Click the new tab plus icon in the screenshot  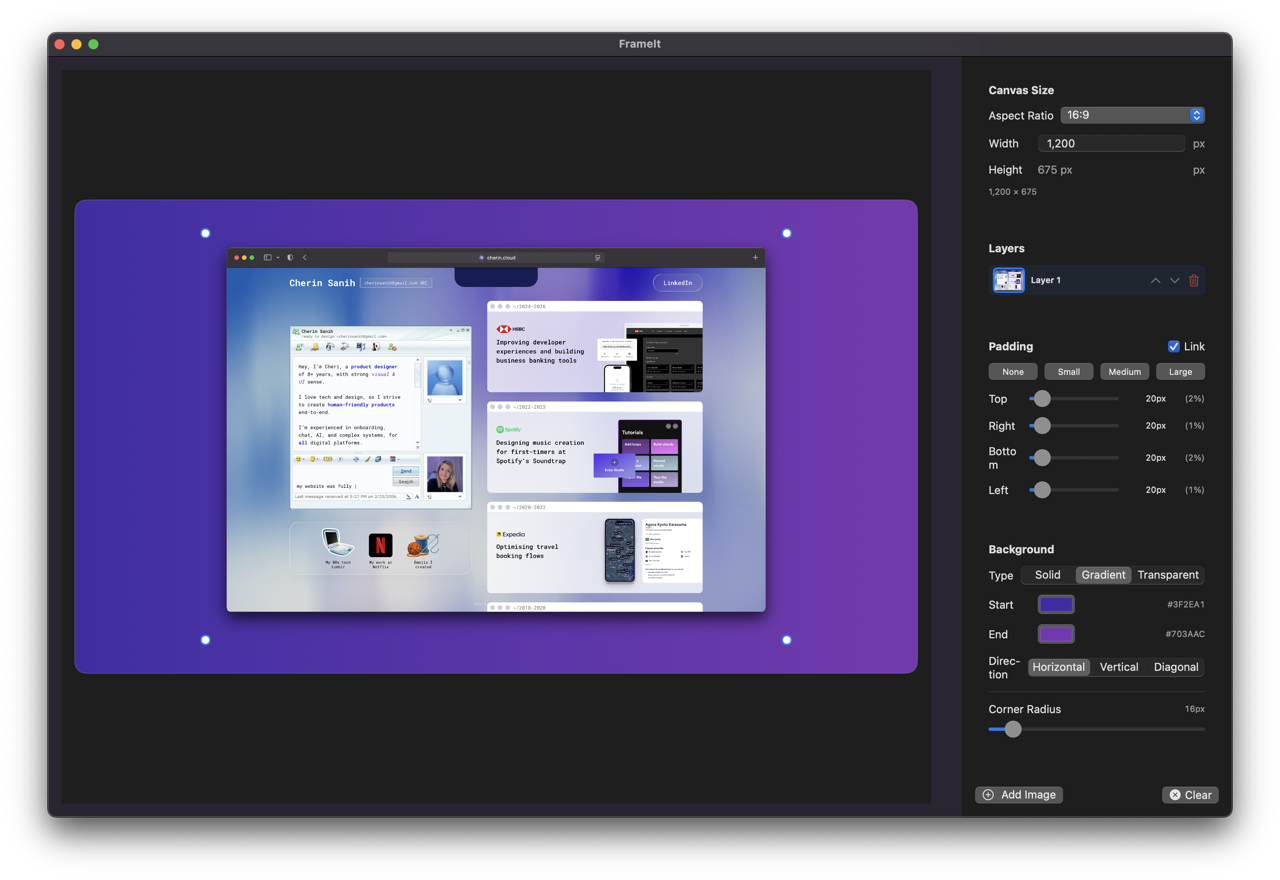755,257
